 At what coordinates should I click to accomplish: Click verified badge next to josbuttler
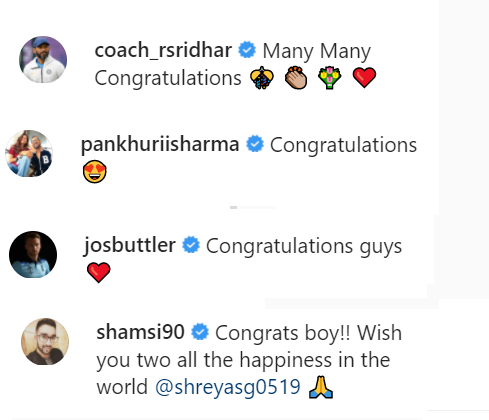pyautogui.click(x=191, y=245)
